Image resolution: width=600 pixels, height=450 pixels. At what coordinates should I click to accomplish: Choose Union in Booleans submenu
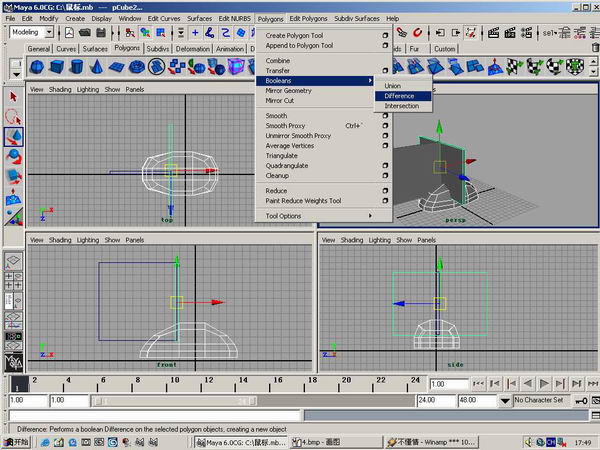point(403,86)
